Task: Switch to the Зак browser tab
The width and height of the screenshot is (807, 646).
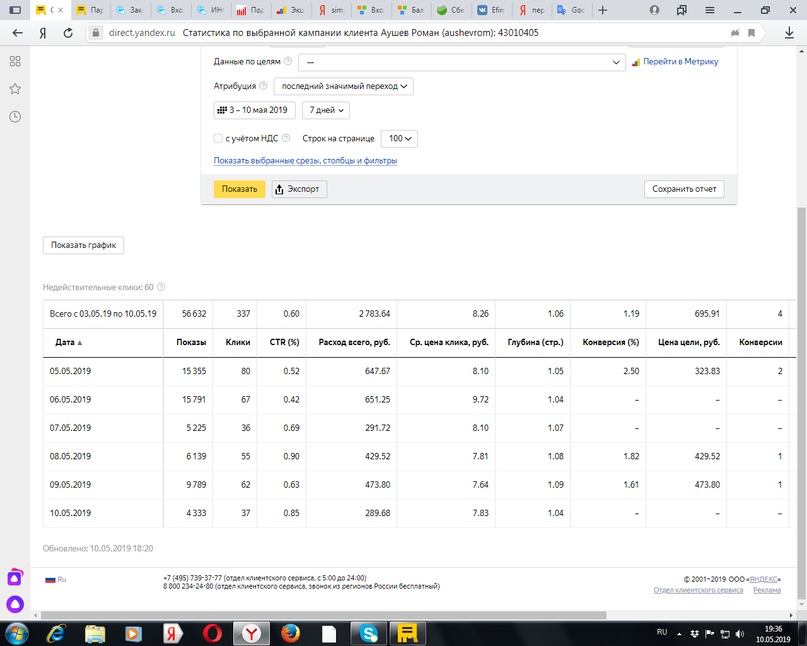Action: point(129,10)
